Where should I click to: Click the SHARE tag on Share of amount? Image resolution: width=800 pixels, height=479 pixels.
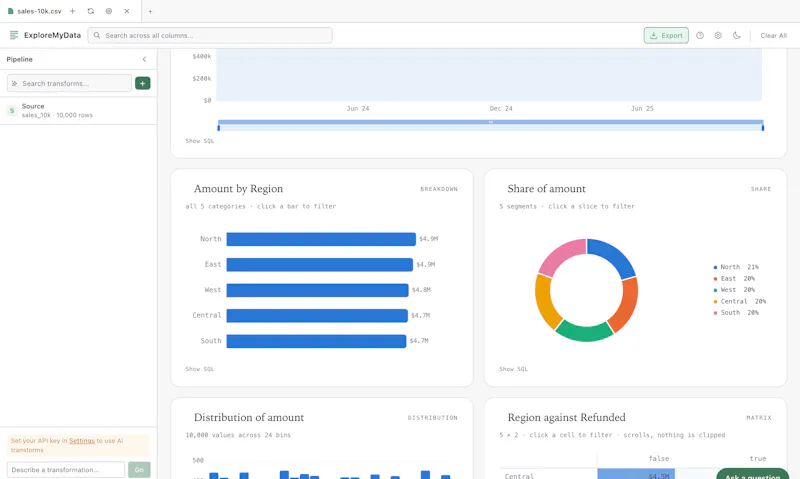pyautogui.click(x=761, y=189)
